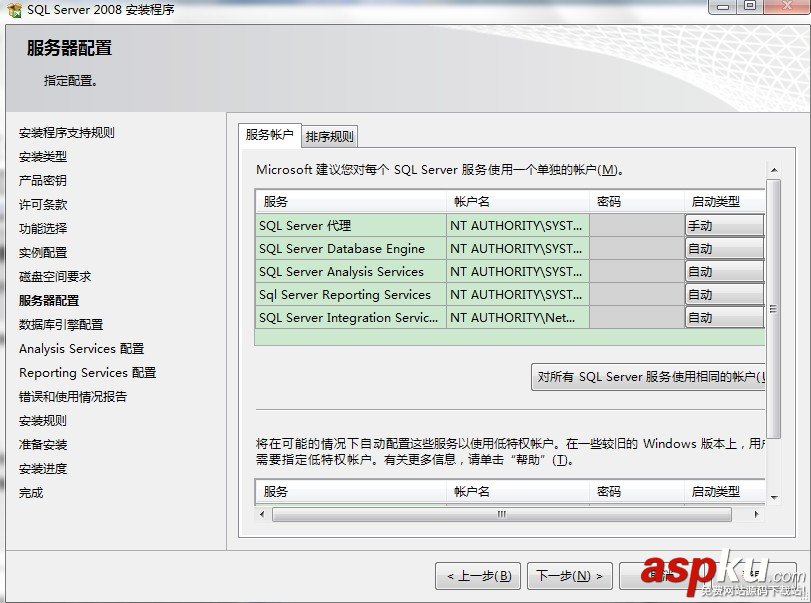Image resolution: width=811 pixels, height=603 pixels.
Task: Click the 下一步(N) next button
Action: tap(569, 576)
